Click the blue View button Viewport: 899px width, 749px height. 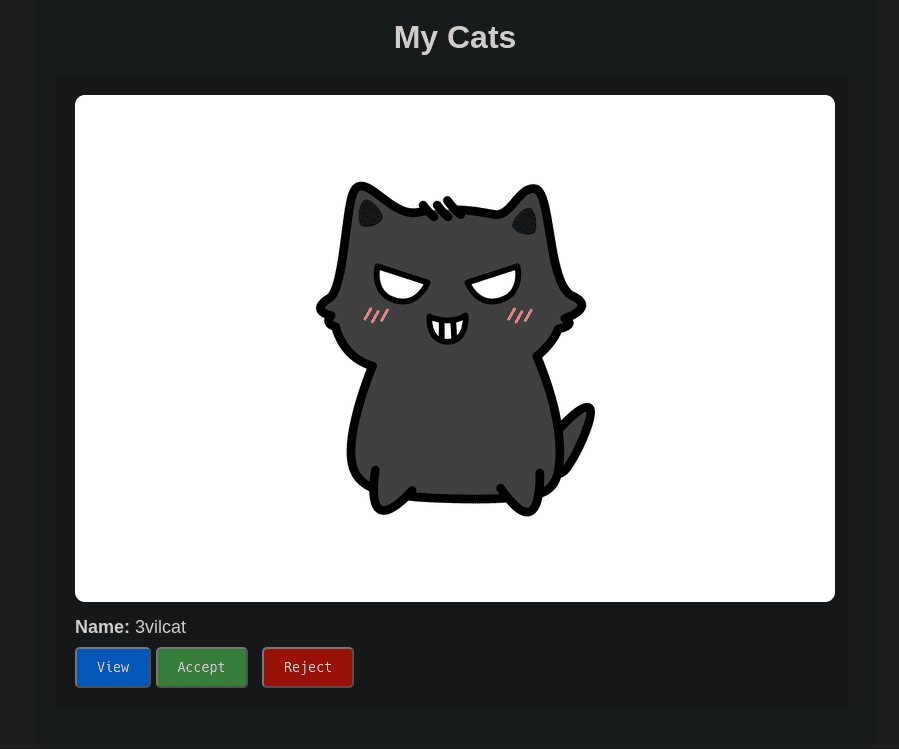click(113, 667)
